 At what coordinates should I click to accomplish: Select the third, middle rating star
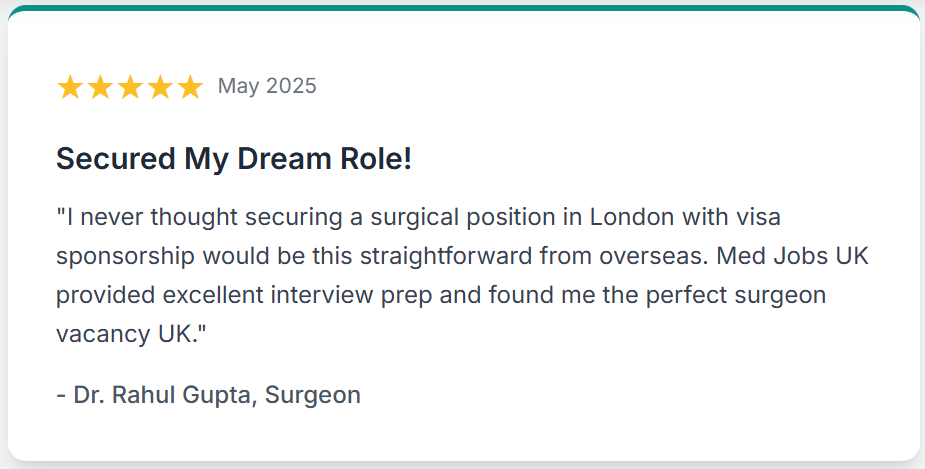click(130, 87)
